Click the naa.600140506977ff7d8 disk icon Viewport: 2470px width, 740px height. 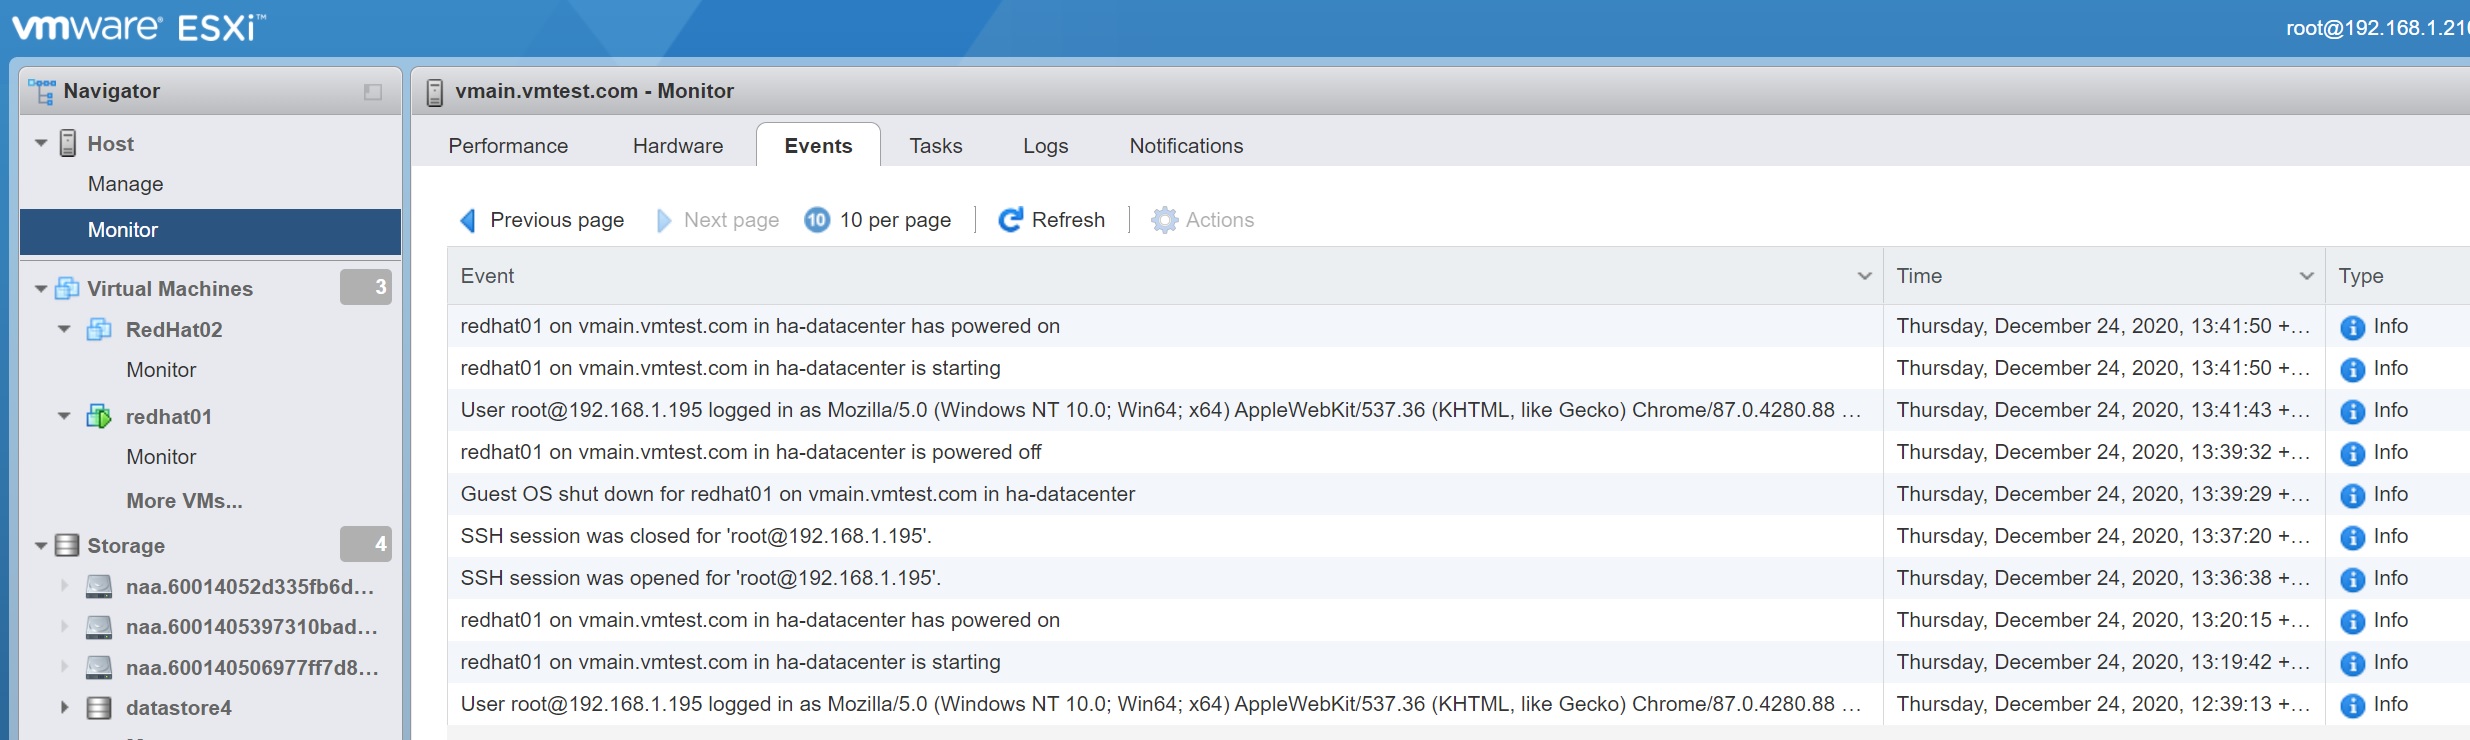tap(99, 667)
